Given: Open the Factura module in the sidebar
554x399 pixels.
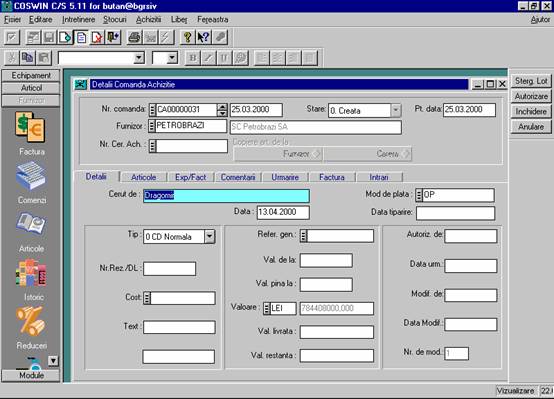Looking at the screenshot, I should (31, 134).
